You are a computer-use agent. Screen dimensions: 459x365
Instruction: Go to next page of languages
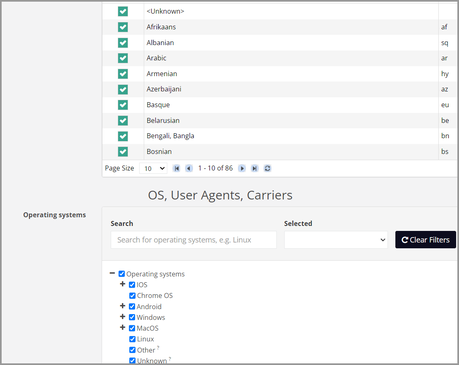(x=242, y=168)
